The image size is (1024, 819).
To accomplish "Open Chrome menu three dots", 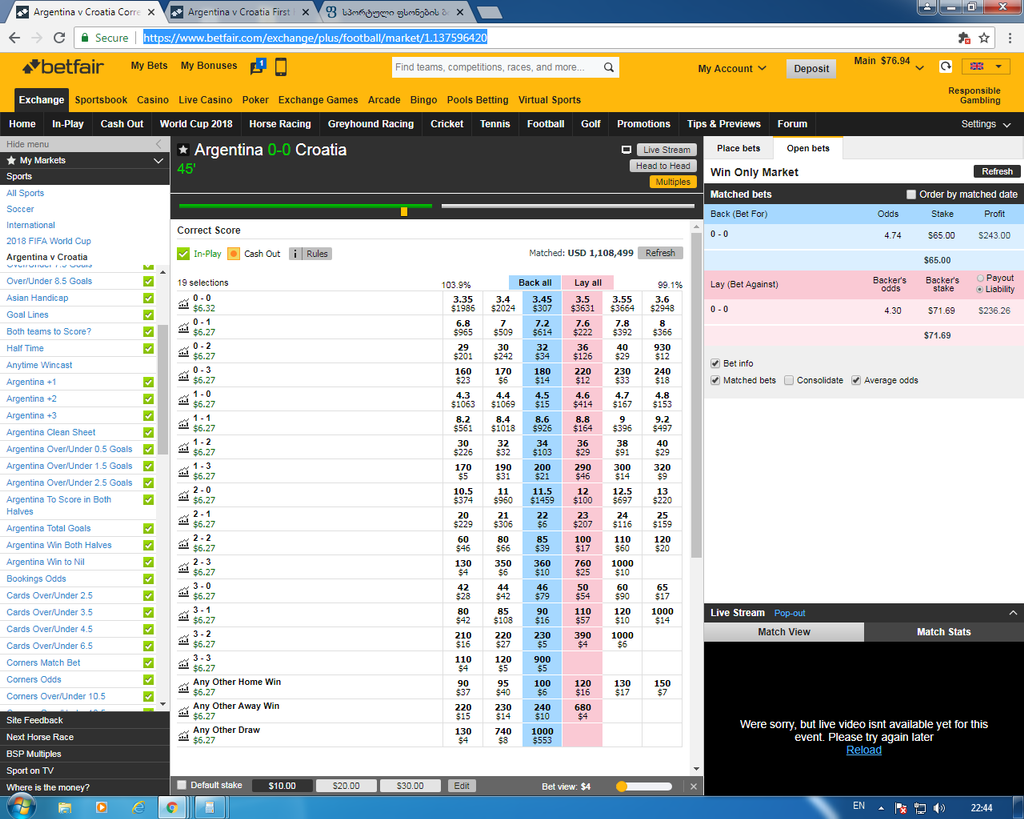I will tap(1010, 38).
